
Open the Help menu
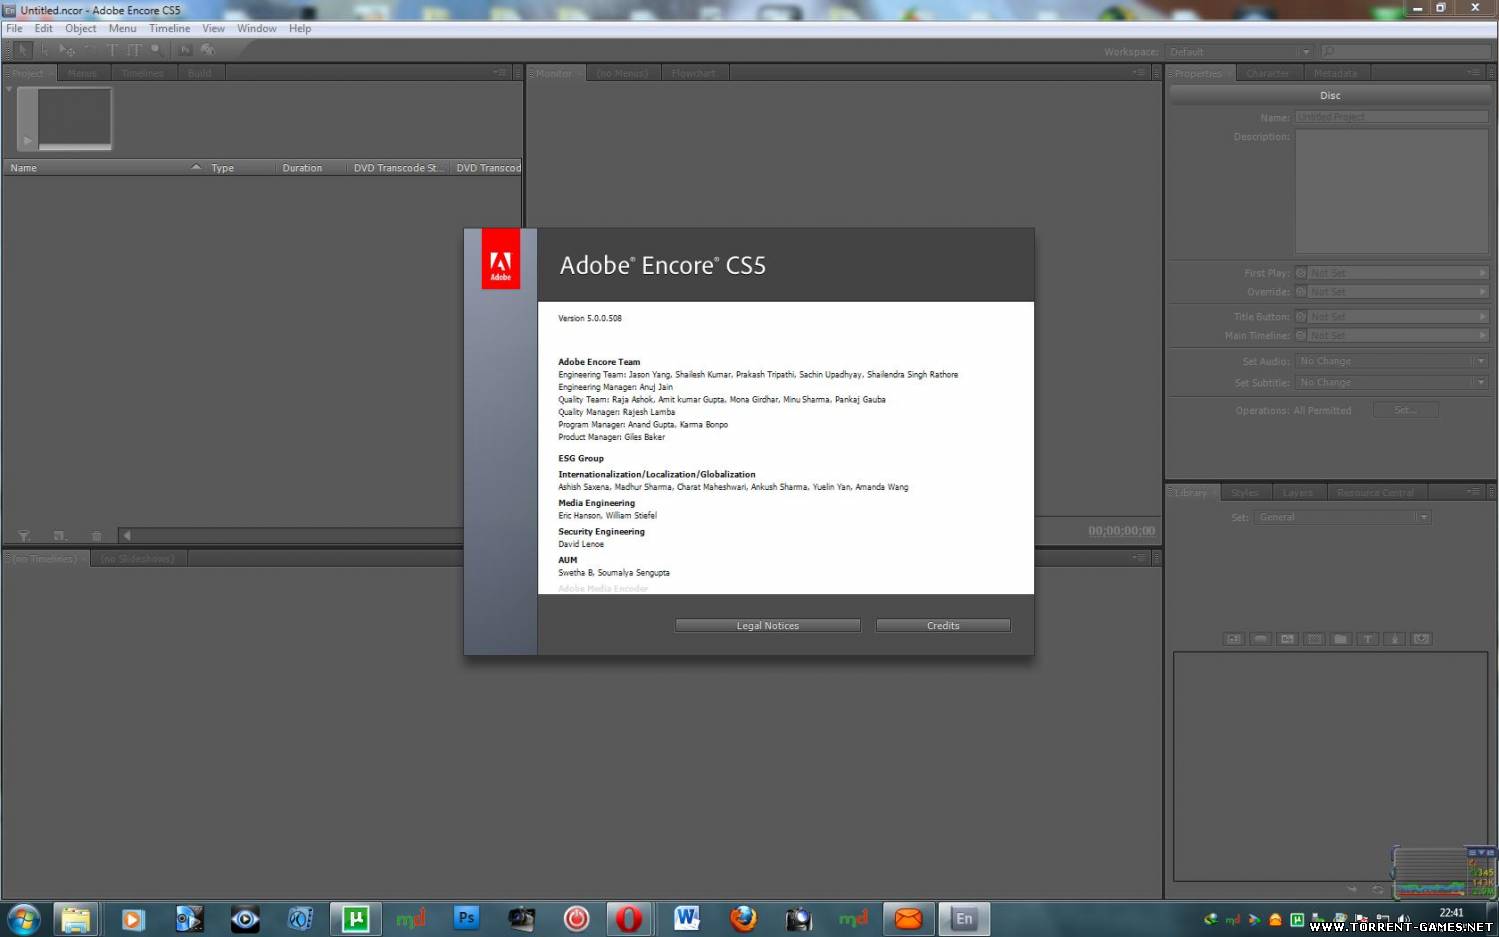pyautogui.click(x=300, y=28)
